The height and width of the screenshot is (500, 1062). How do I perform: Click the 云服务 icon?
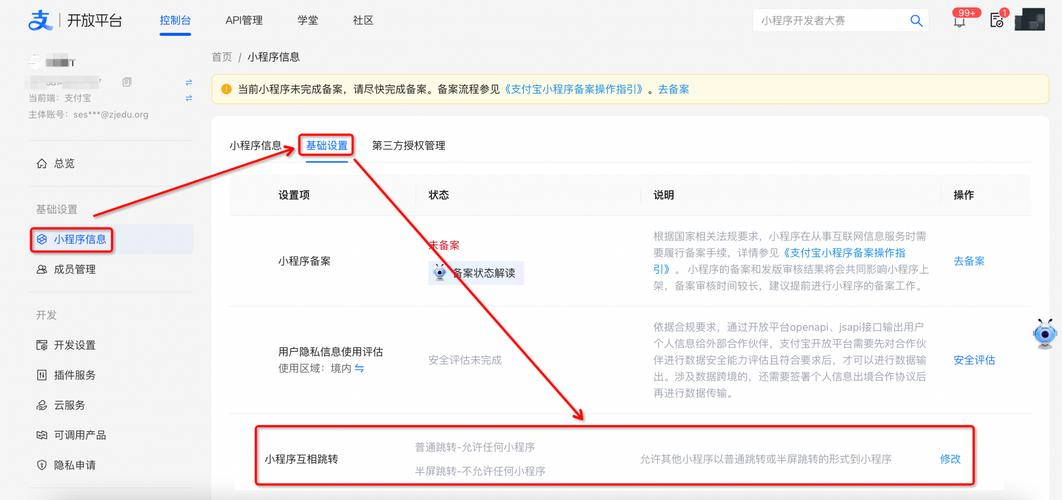tap(42, 405)
